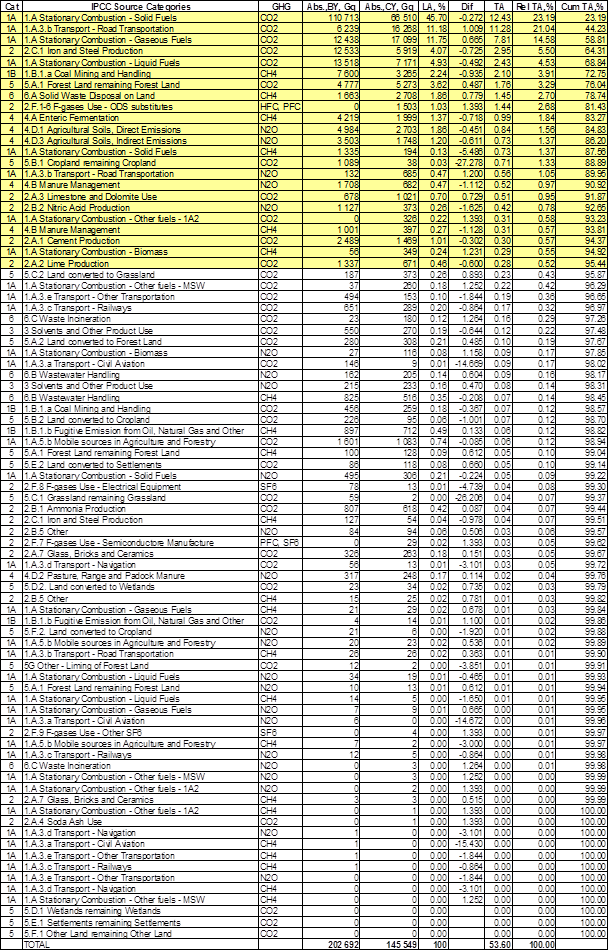Click the 'Cum TA,%' column header
This screenshot has width=609, height=951.
coord(583,6)
